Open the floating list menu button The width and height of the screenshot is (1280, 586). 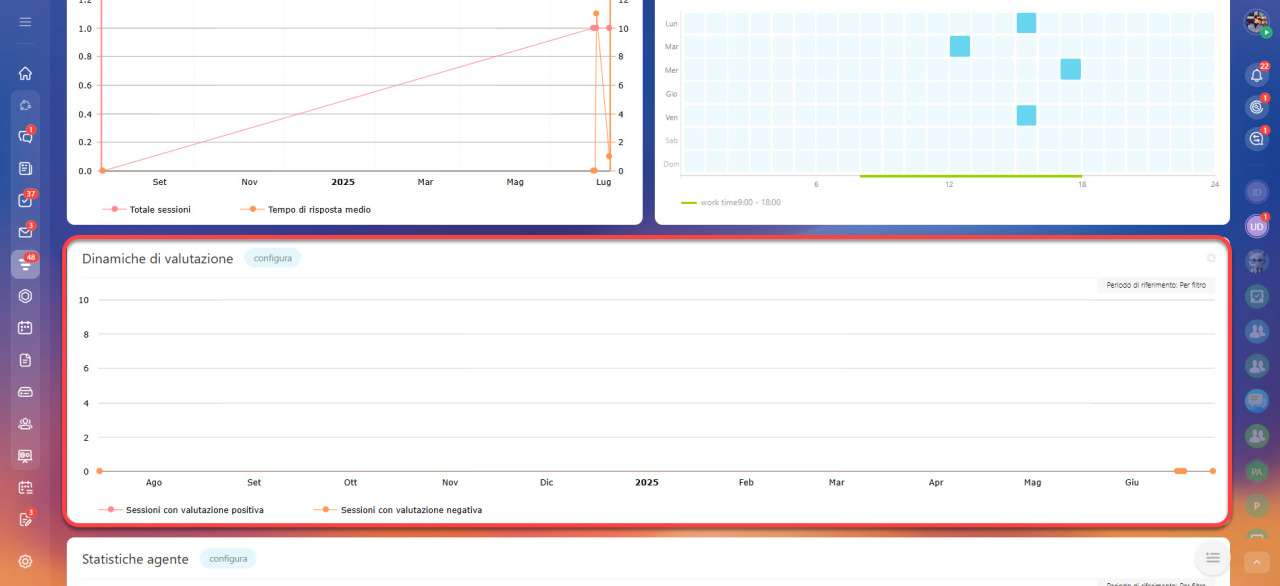1213,557
